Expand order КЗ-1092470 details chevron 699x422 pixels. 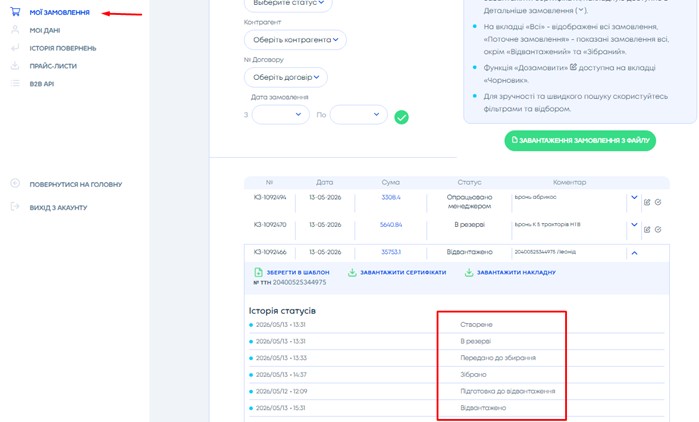pos(634,225)
